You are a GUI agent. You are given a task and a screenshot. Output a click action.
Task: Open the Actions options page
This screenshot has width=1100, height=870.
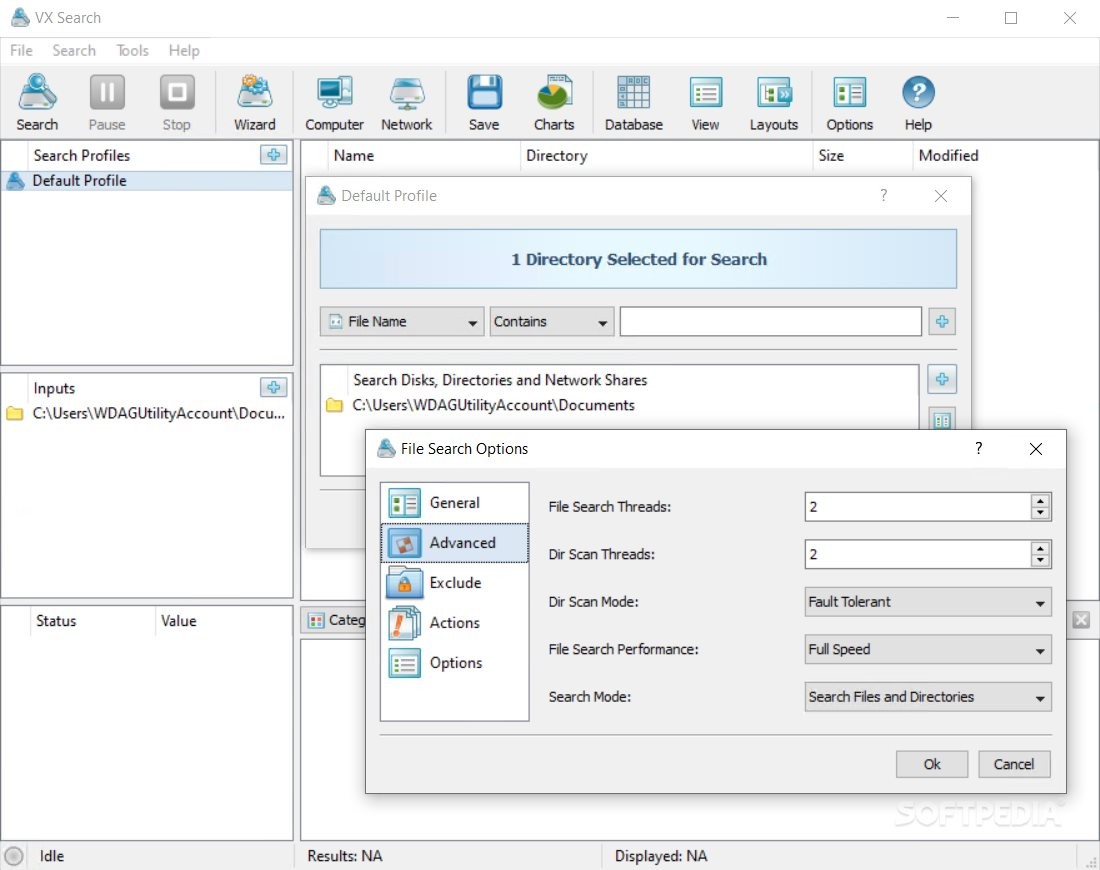tap(455, 623)
